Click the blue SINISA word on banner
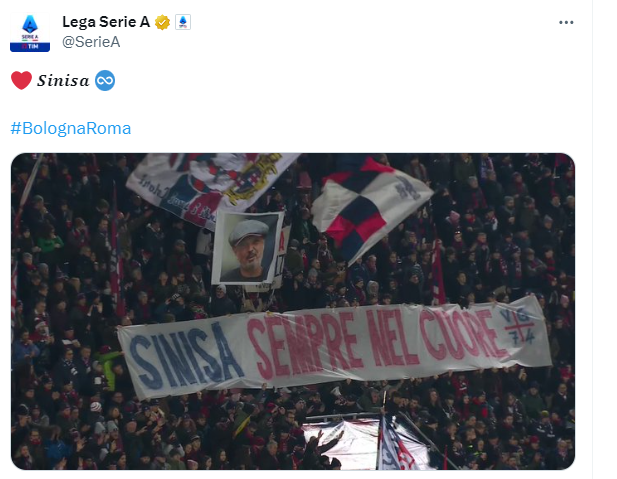The height and width of the screenshot is (479, 617). point(185,357)
